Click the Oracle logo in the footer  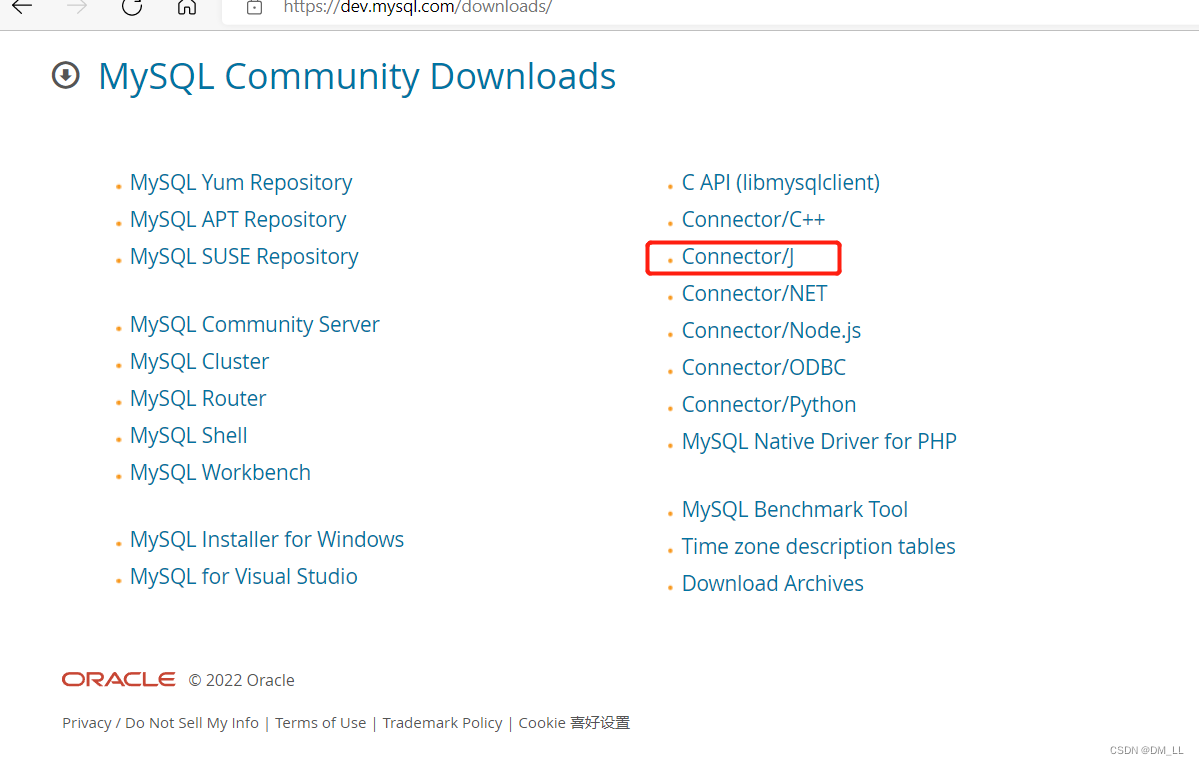click(x=119, y=679)
